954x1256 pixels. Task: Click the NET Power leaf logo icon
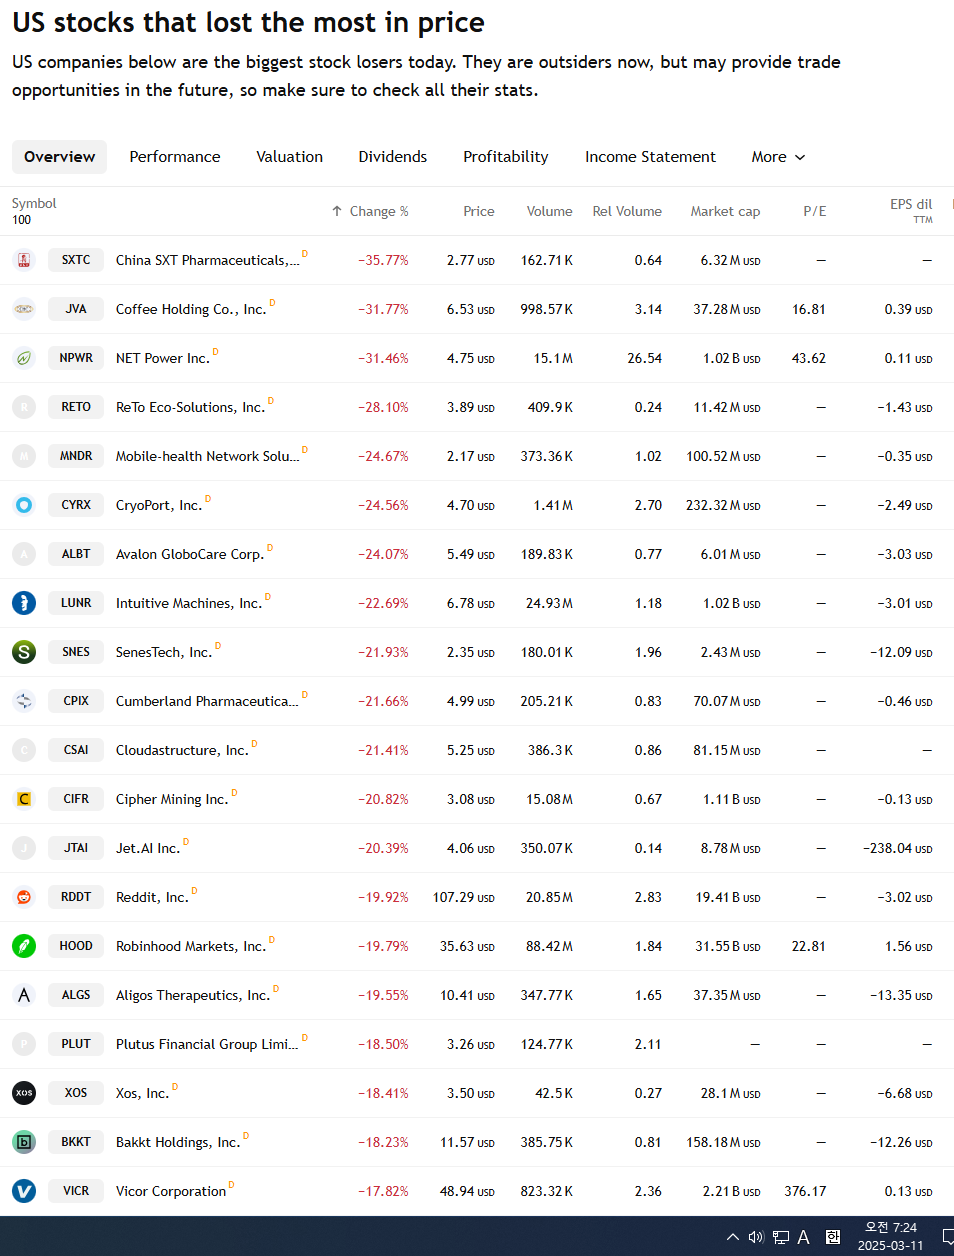click(24, 358)
